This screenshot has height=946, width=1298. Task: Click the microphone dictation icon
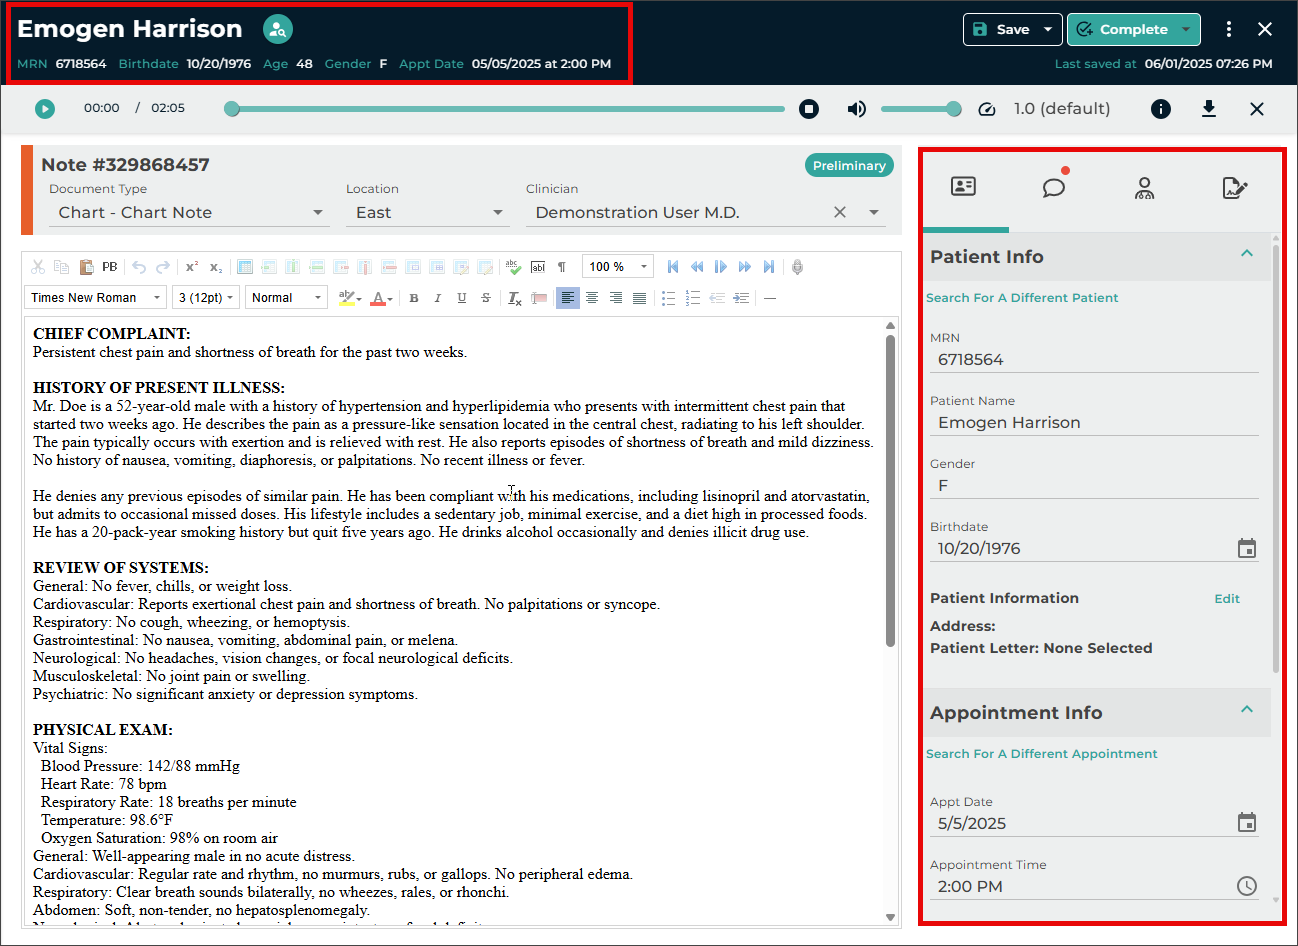[797, 267]
